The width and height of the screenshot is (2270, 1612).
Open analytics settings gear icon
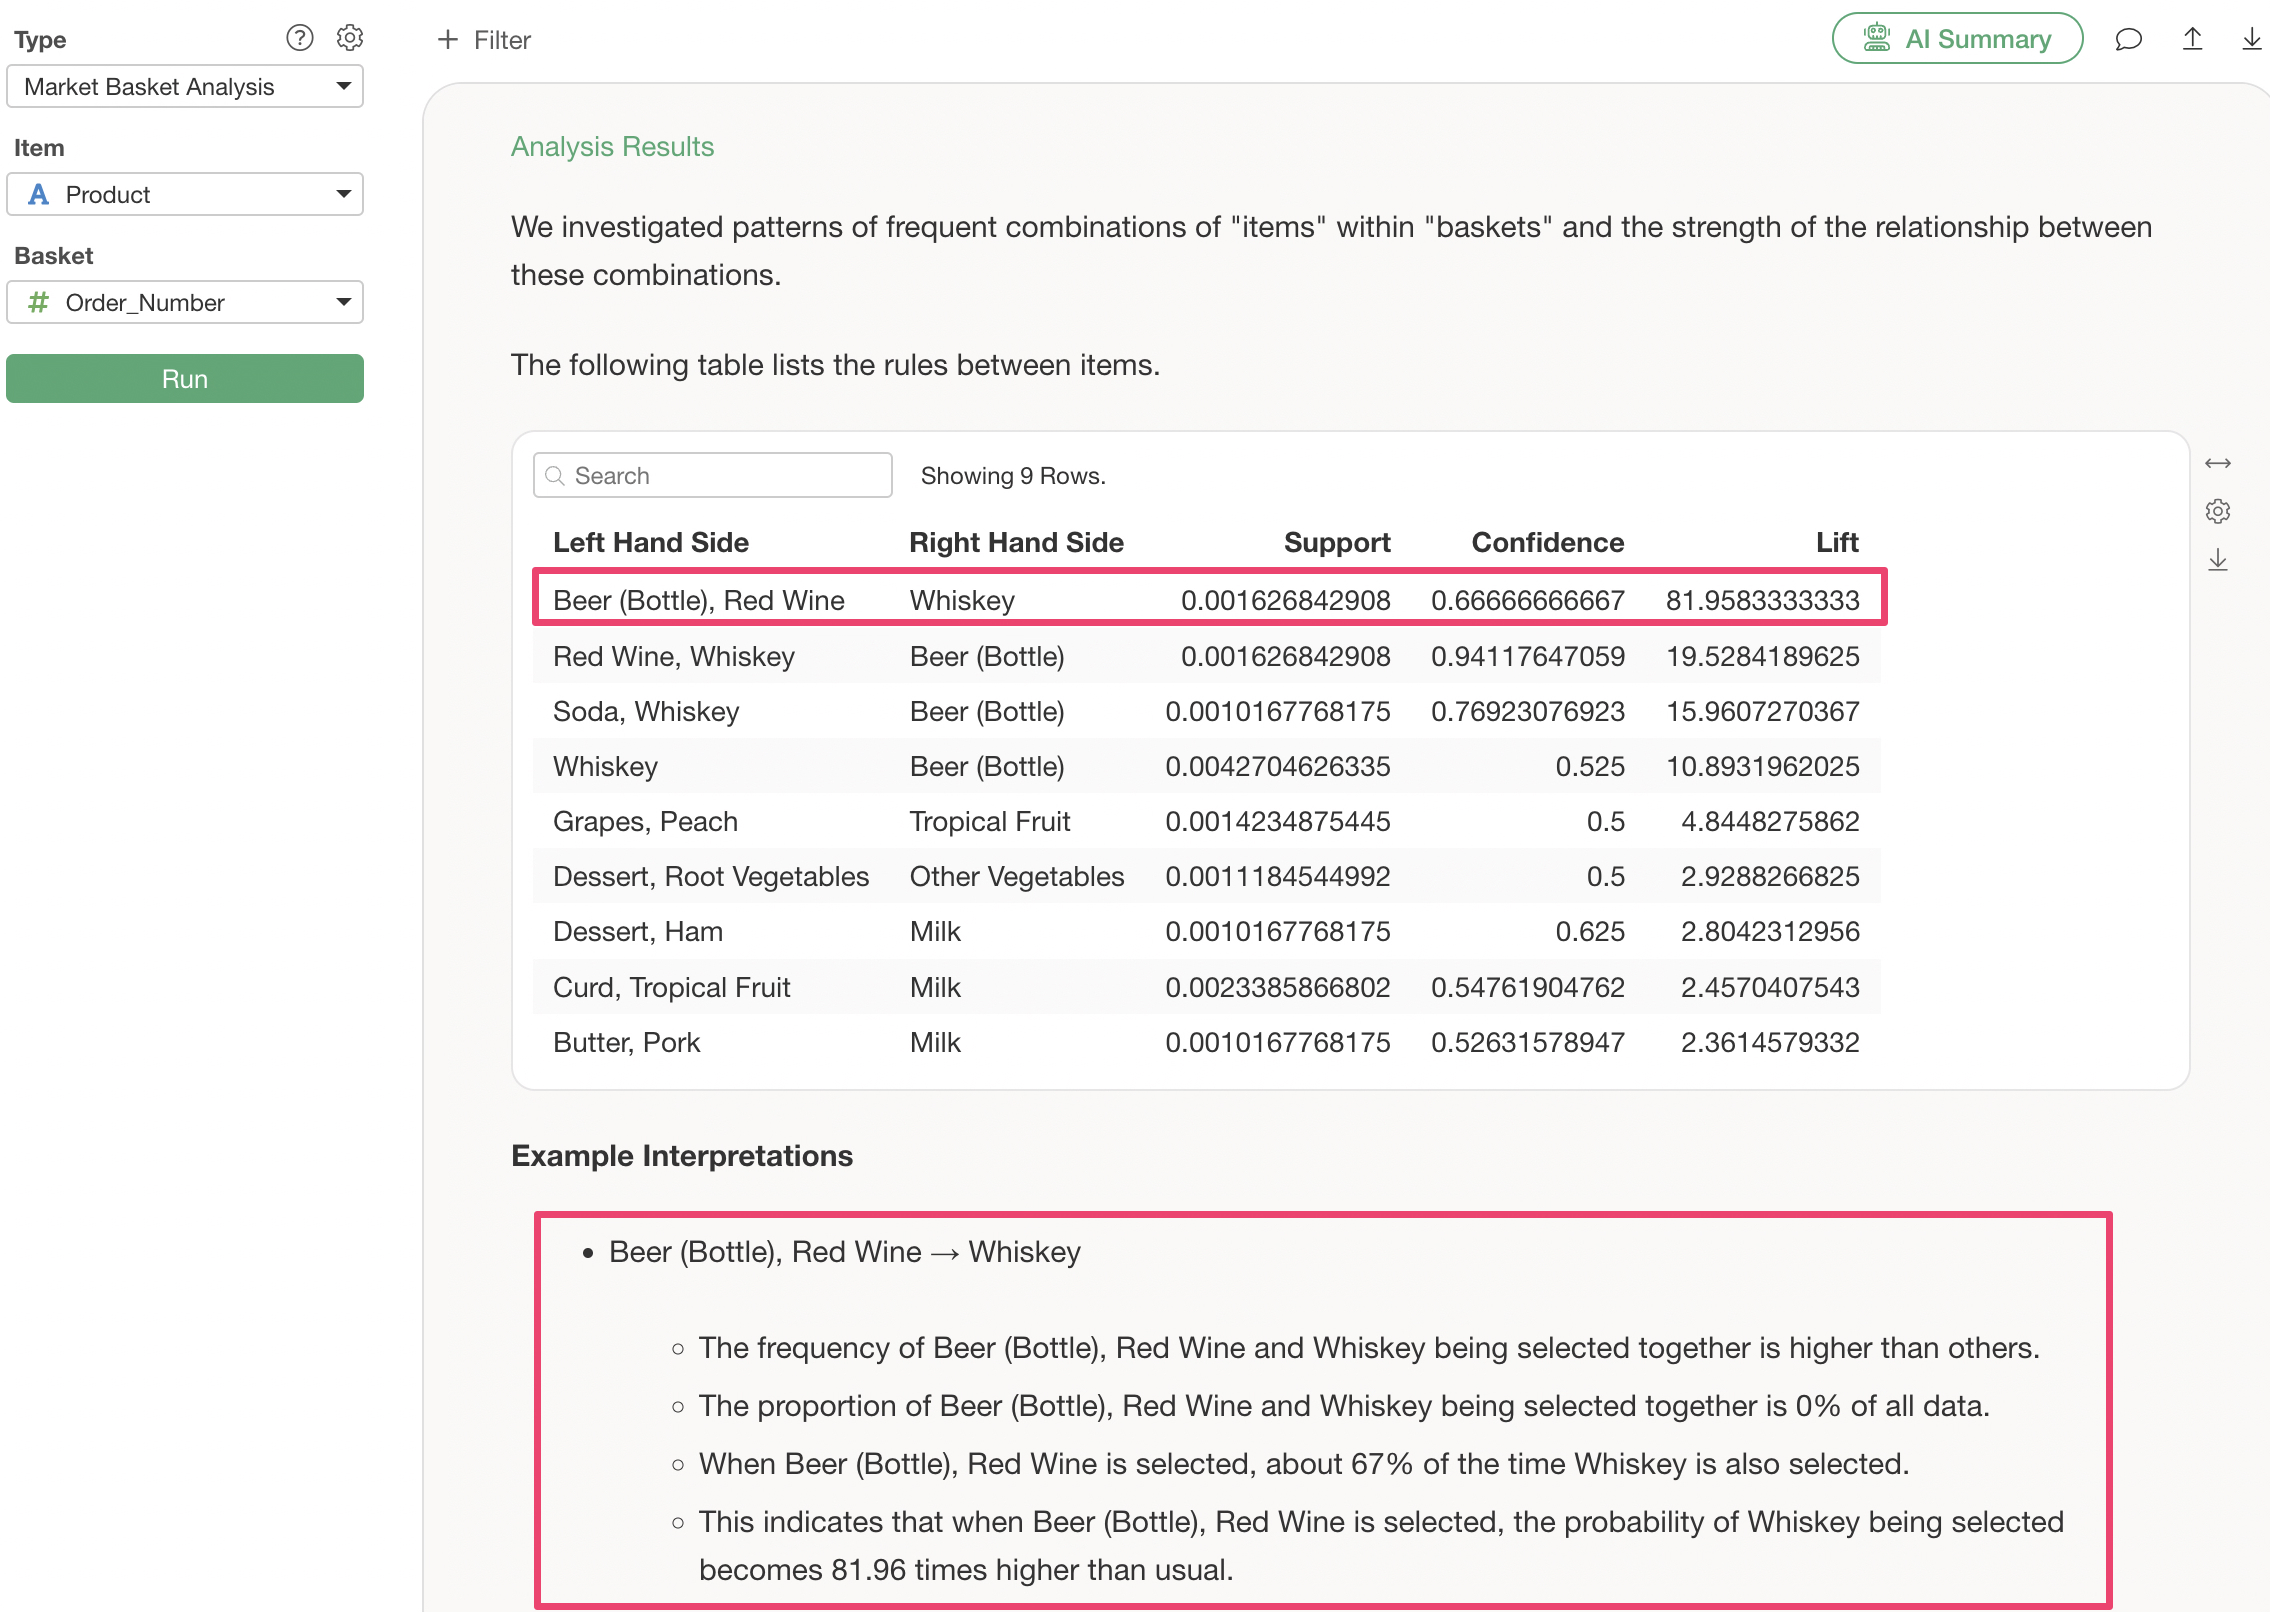349,38
